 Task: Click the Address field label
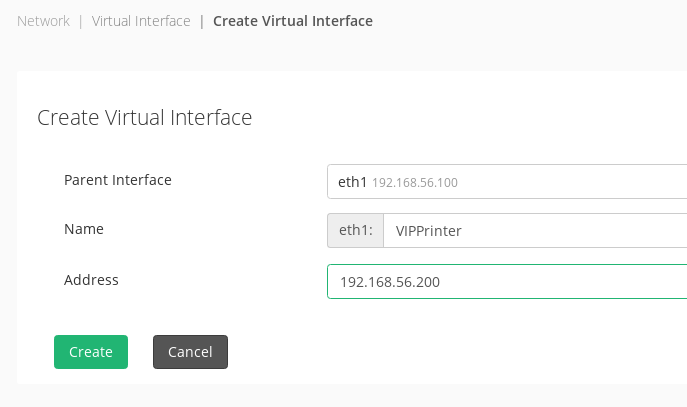(91, 280)
